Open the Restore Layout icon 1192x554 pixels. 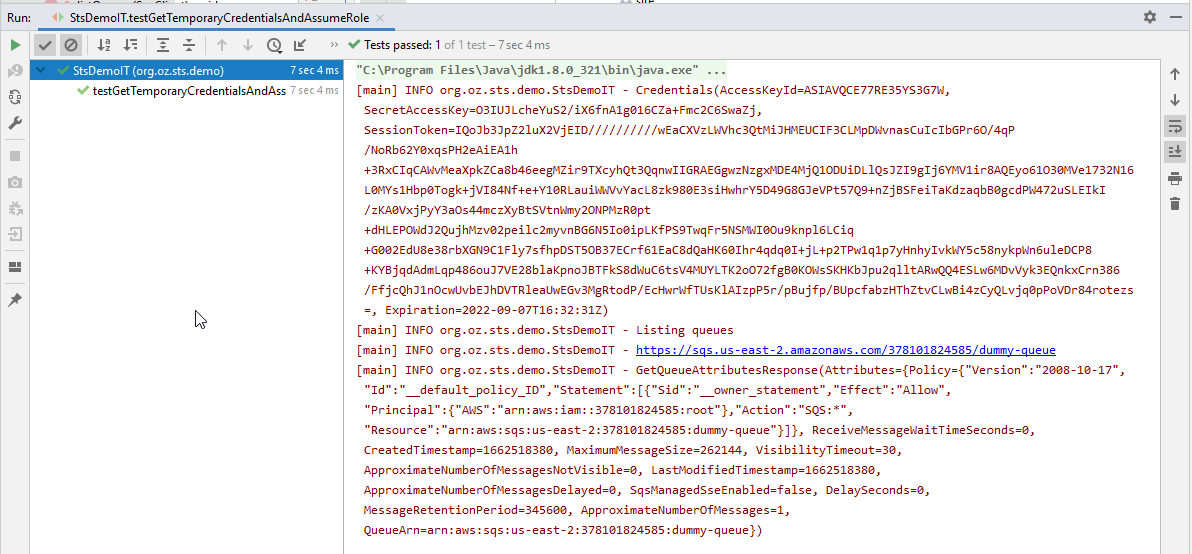pyautogui.click(x=14, y=267)
